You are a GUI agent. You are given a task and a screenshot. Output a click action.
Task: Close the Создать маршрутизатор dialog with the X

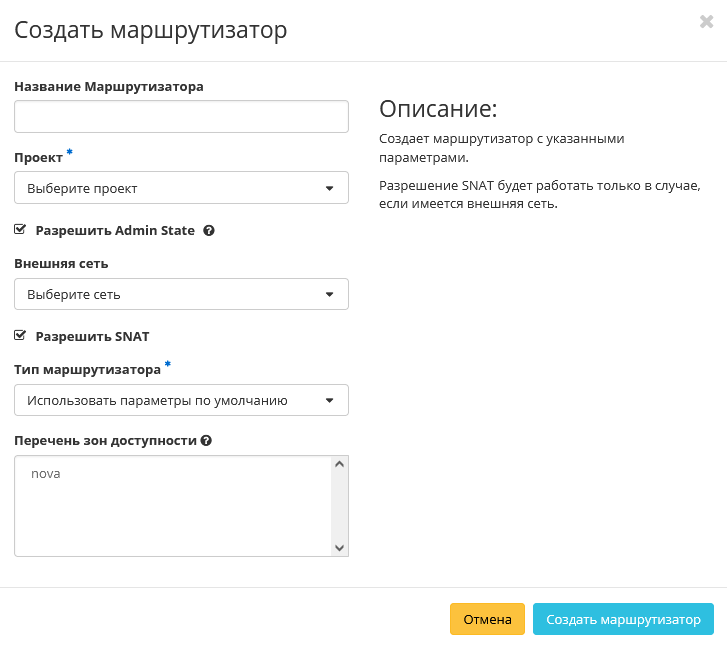(706, 22)
